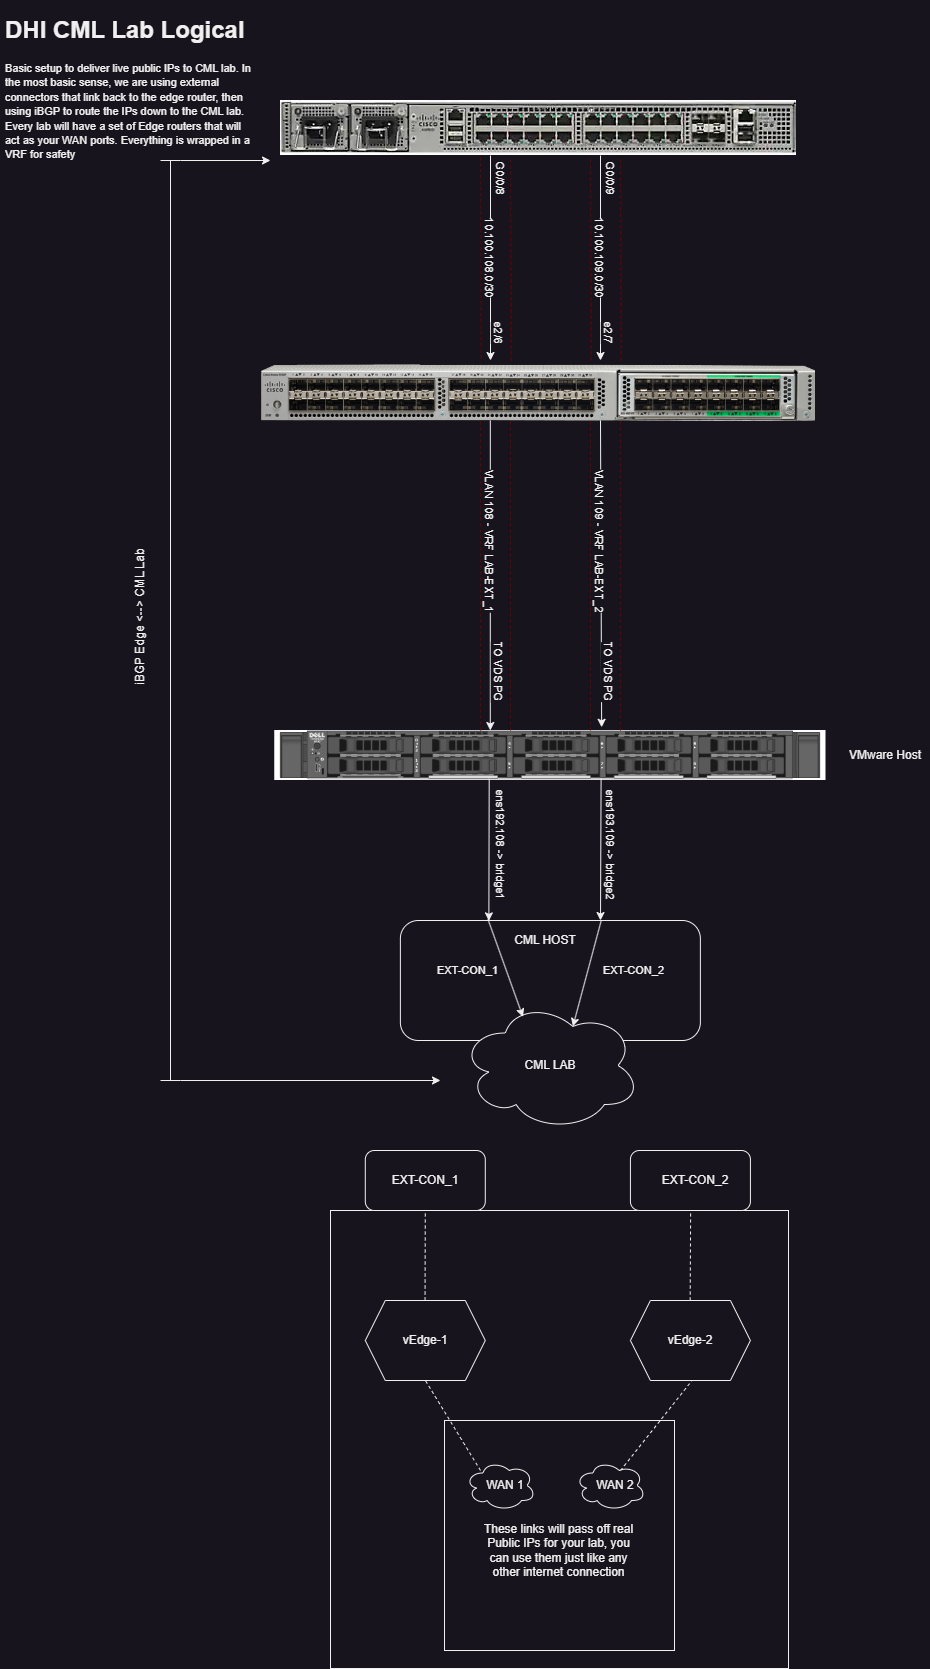Click the Cisco edge router image at top

(x=537, y=127)
